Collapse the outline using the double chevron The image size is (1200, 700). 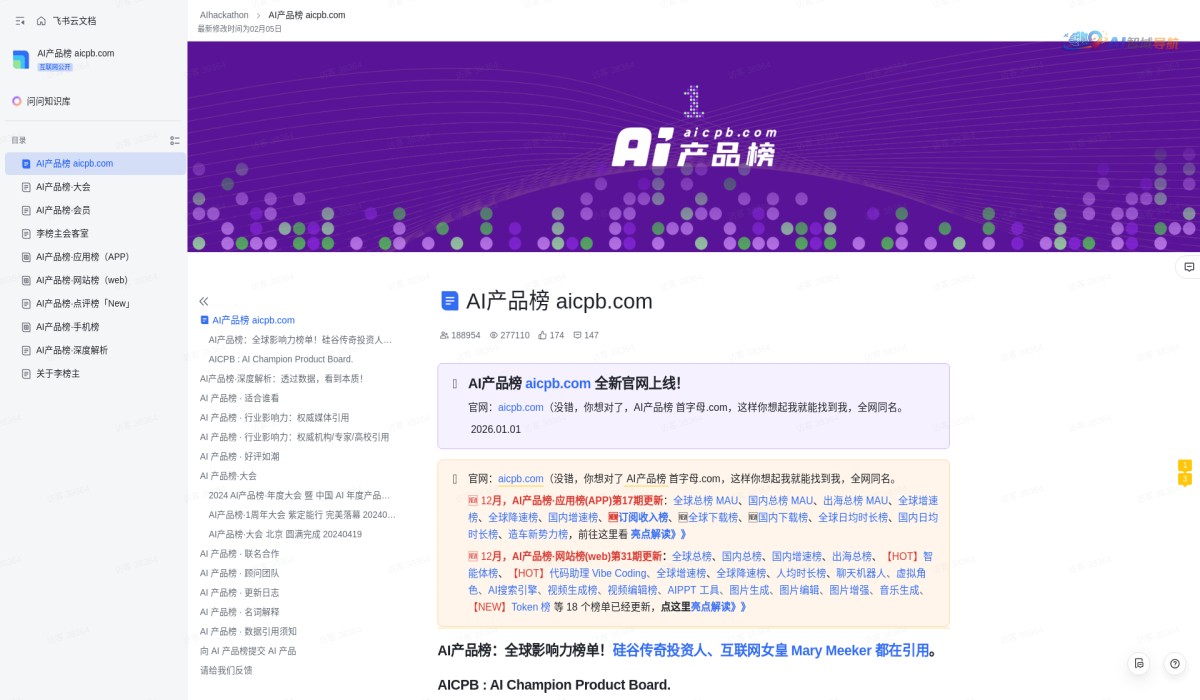click(204, 300)
